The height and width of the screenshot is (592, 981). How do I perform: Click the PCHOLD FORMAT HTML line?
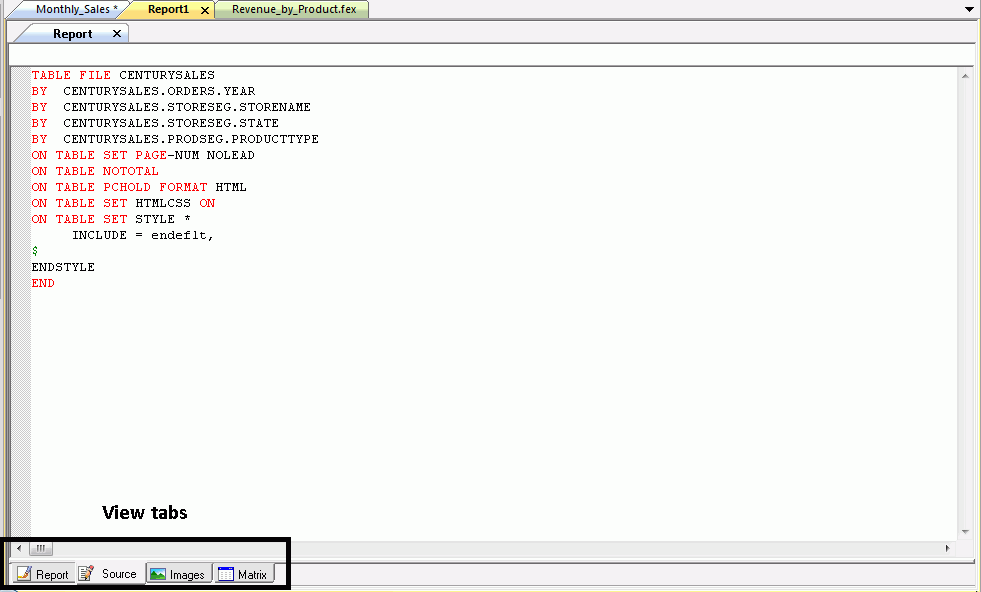[x=139, y=187]
